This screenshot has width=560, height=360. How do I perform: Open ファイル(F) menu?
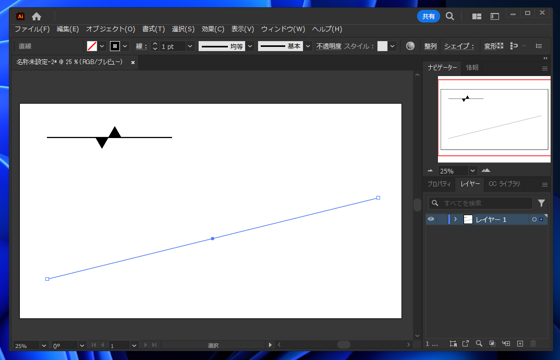pyautogui.click(x=32, y=29)
